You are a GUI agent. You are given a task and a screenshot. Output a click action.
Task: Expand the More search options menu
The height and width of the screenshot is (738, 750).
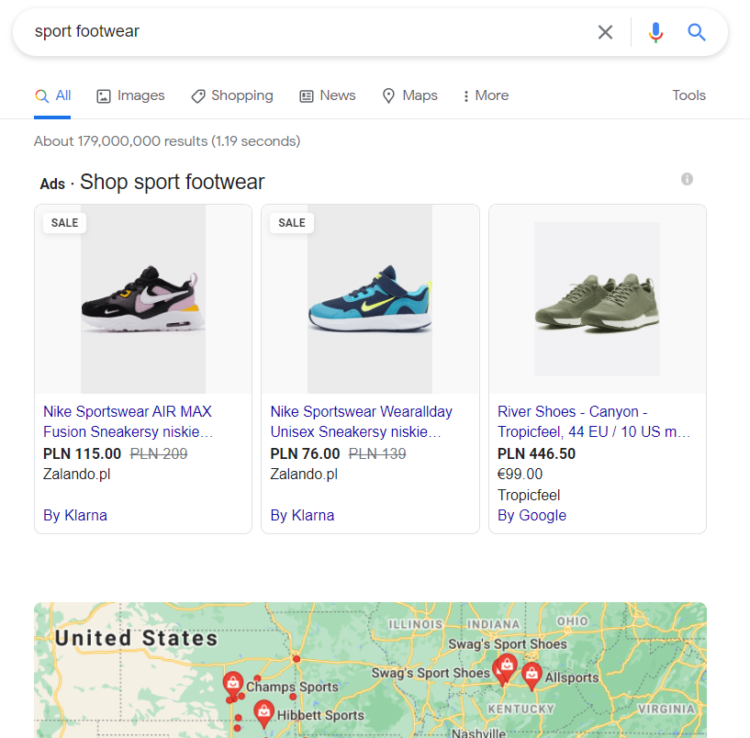click(485, 96)
